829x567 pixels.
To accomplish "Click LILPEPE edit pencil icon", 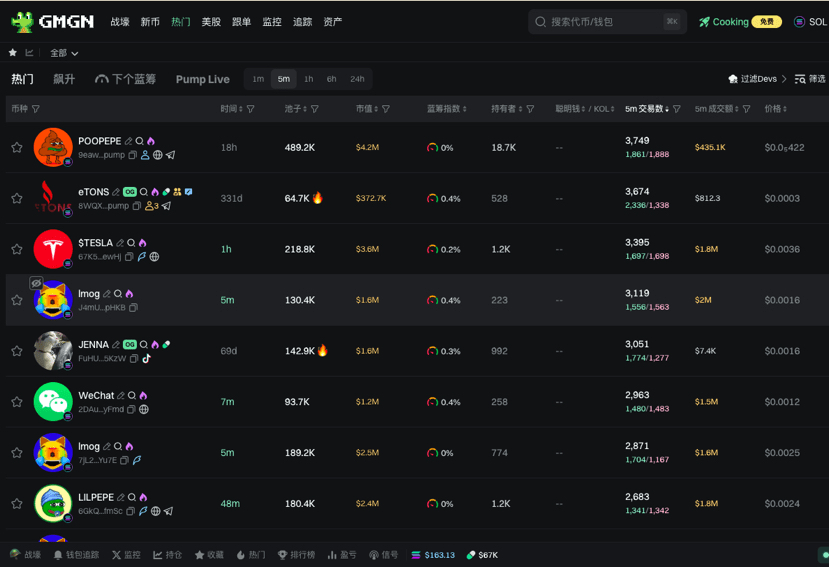I will (121, 497).
